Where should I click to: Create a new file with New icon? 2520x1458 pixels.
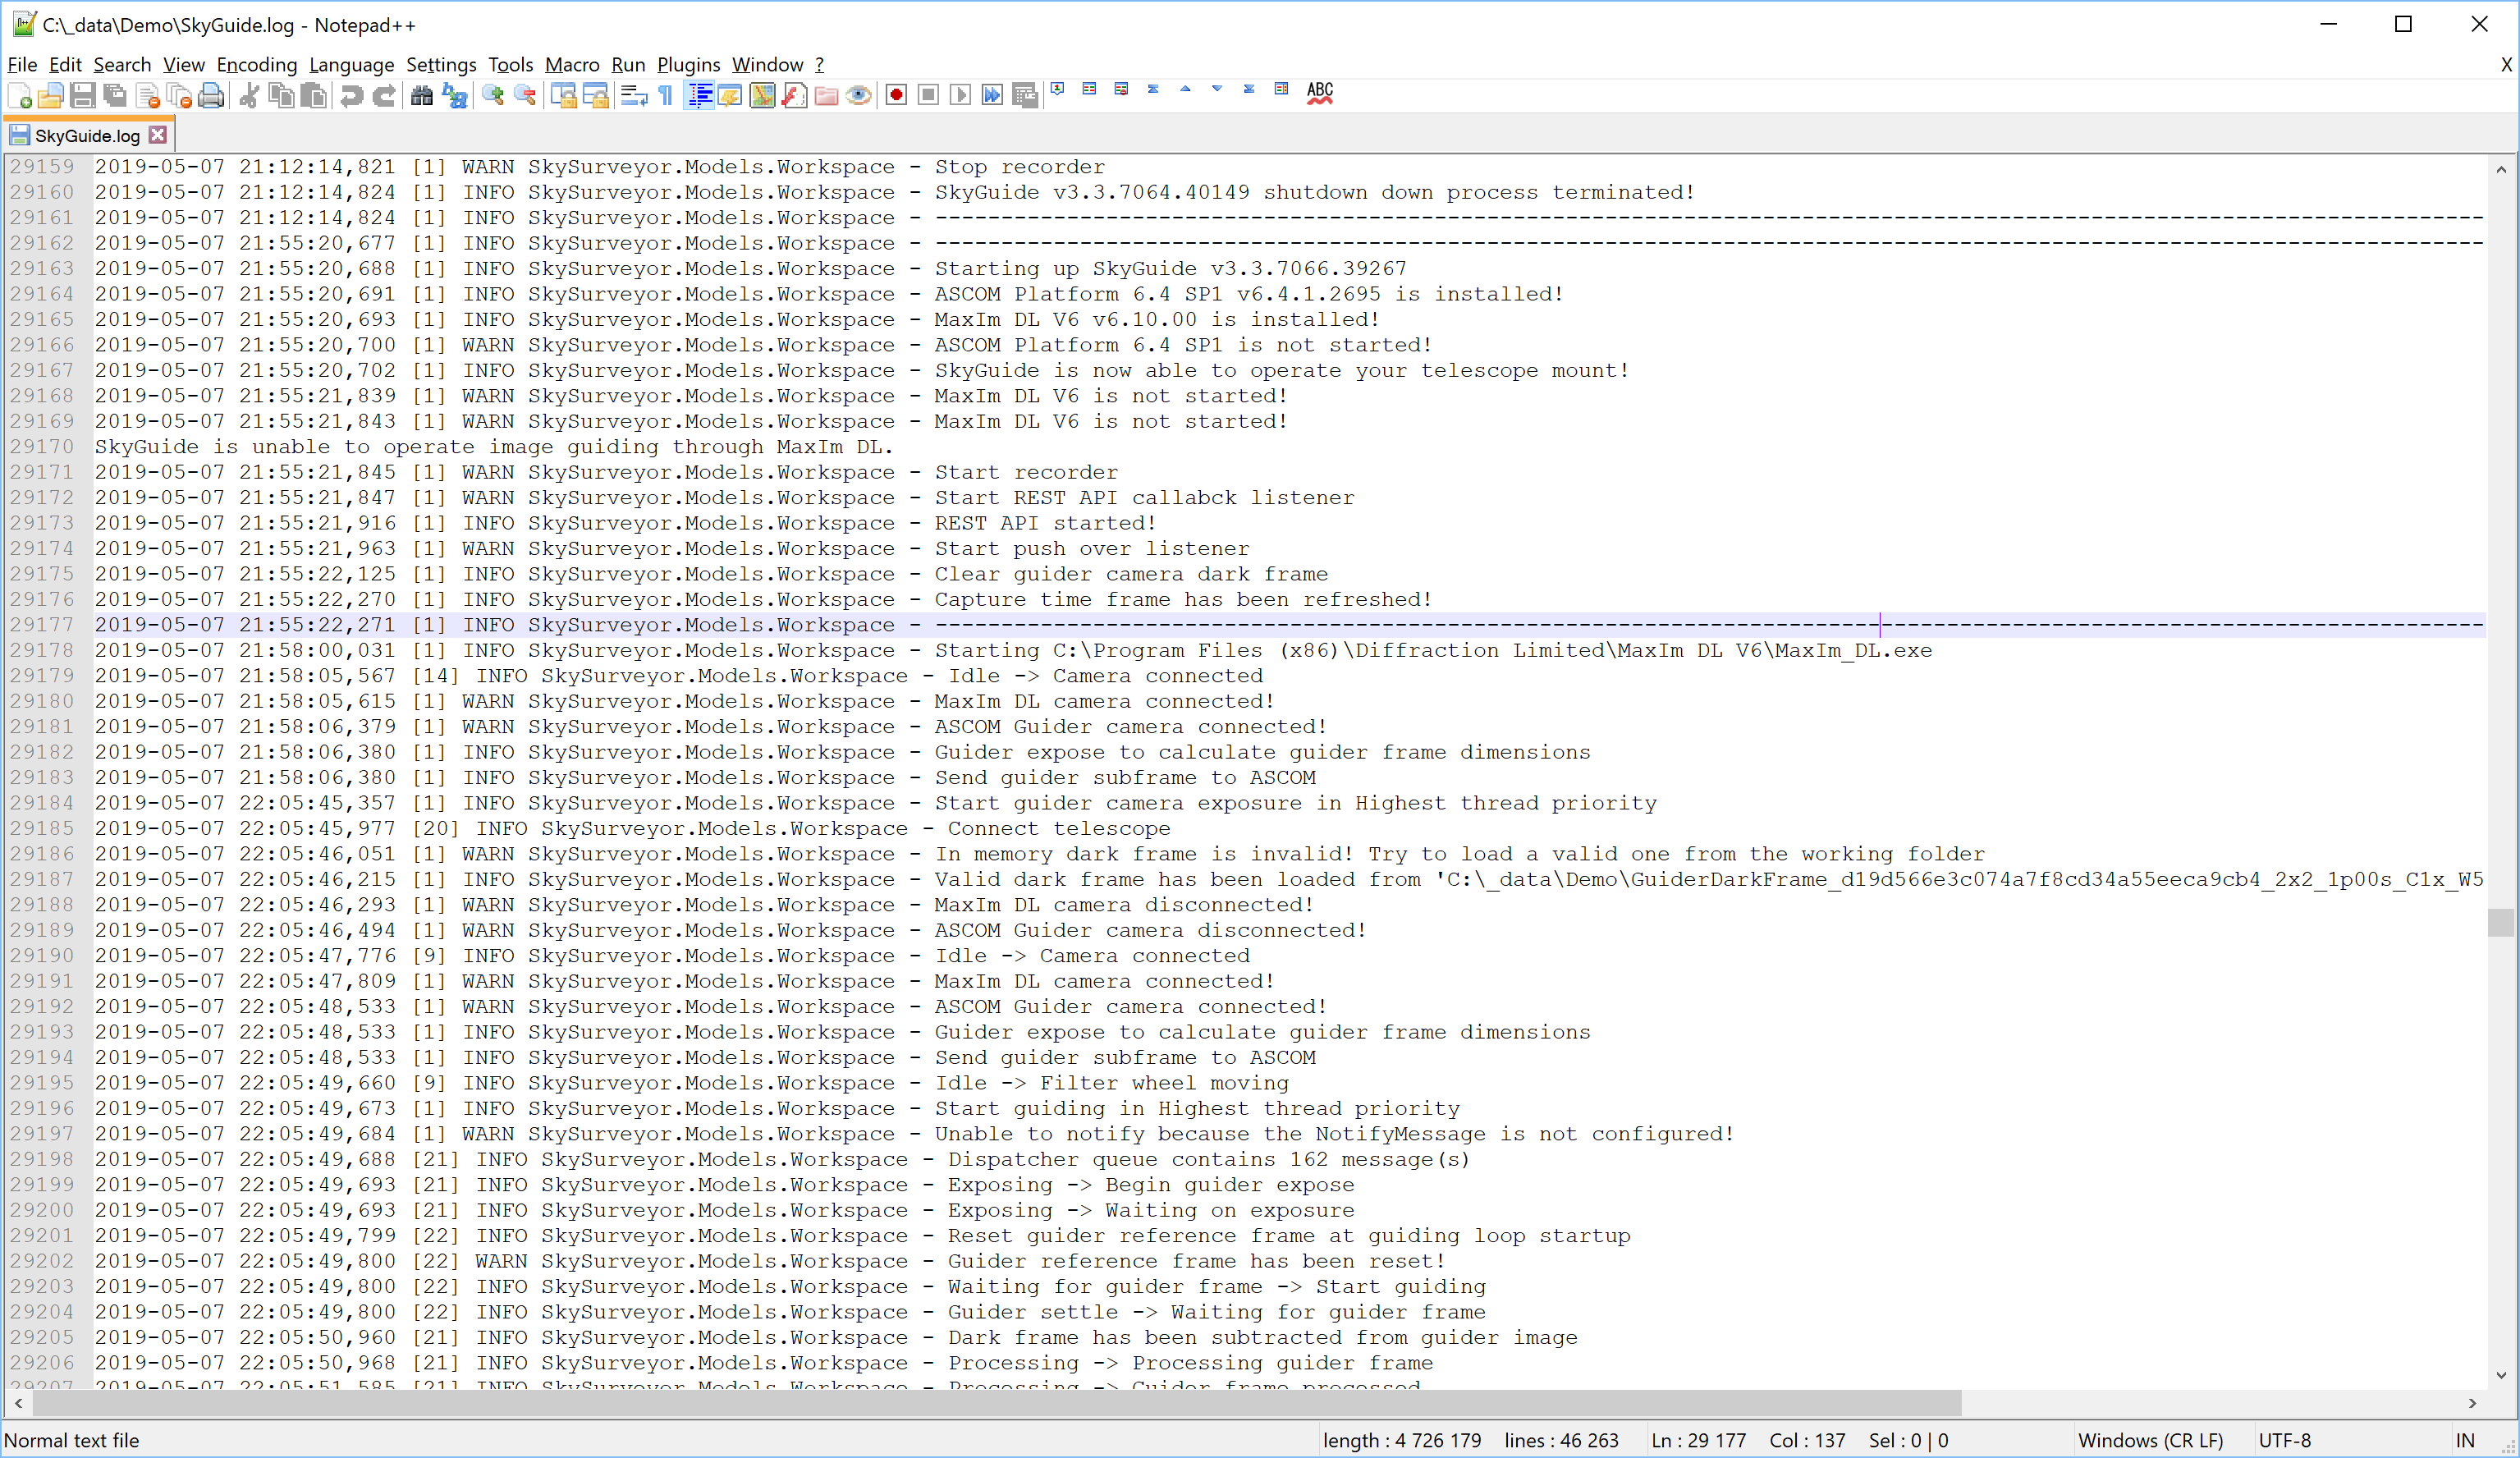tap(19, 96)
